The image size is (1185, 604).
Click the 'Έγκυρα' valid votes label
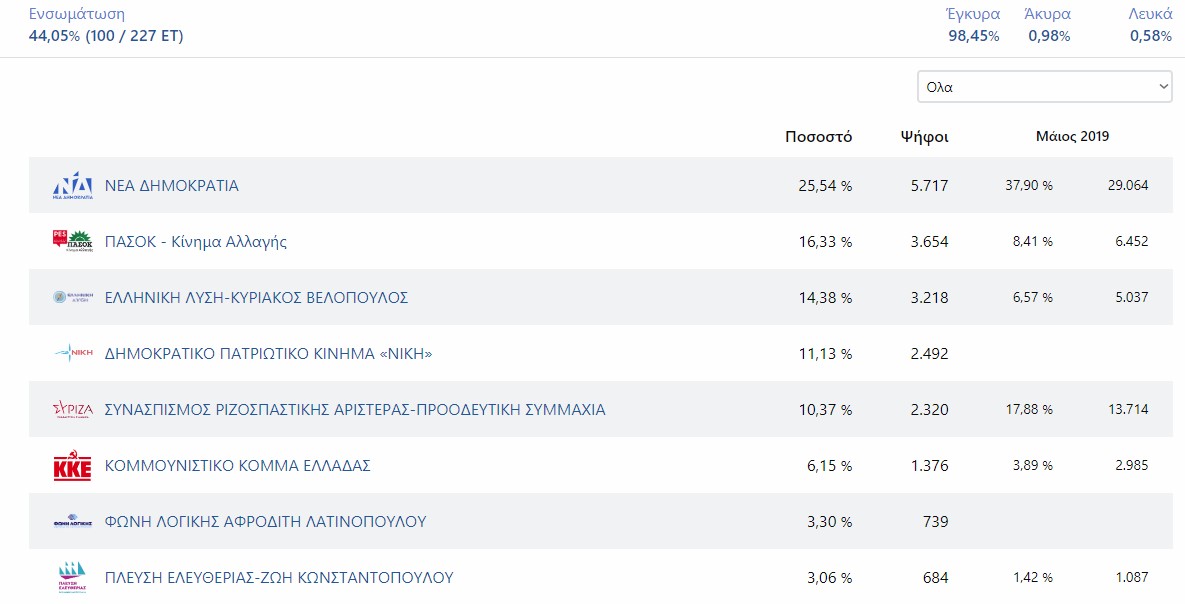973,14
